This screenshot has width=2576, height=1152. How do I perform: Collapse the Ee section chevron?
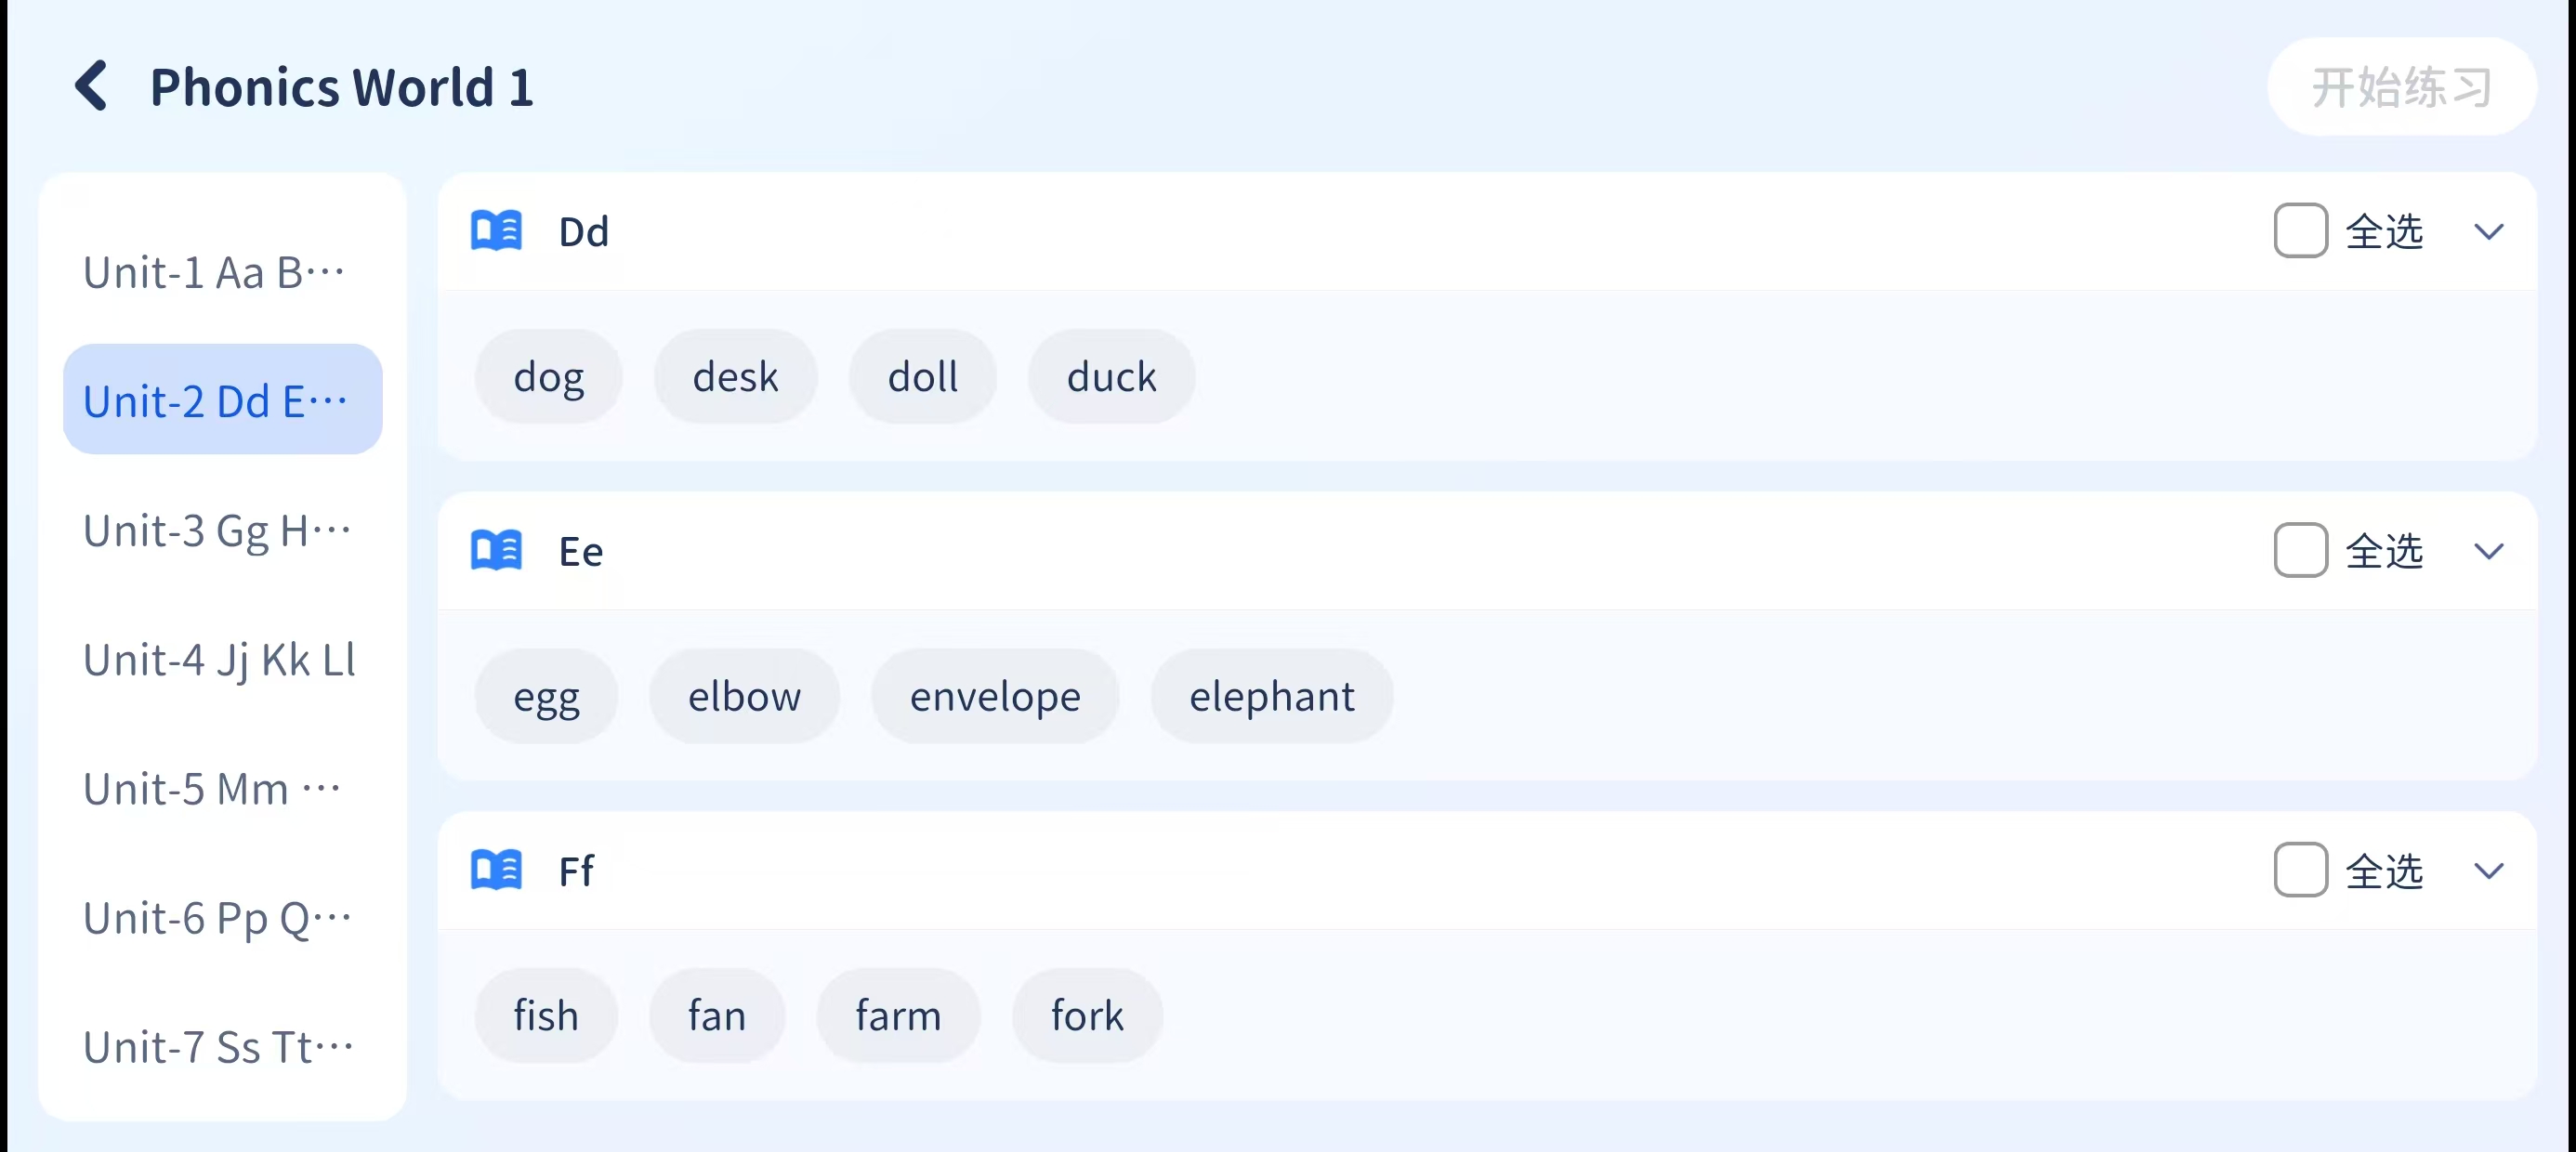[x=2488, y=551]
